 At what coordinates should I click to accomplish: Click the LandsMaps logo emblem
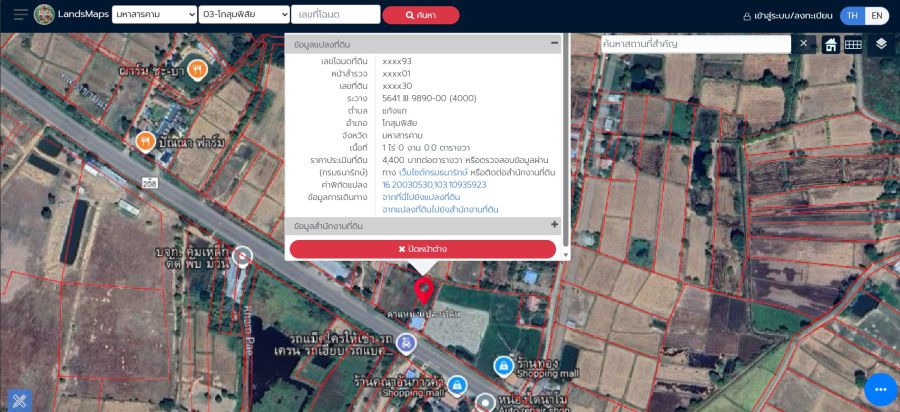pyautogui.click(x=44, y=15)
